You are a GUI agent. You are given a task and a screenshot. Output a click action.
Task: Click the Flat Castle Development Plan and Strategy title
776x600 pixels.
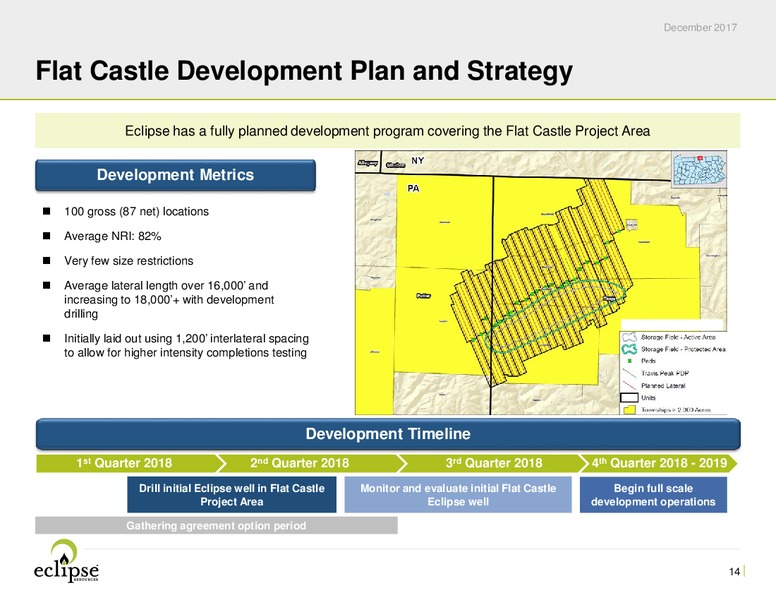[304, 71]
